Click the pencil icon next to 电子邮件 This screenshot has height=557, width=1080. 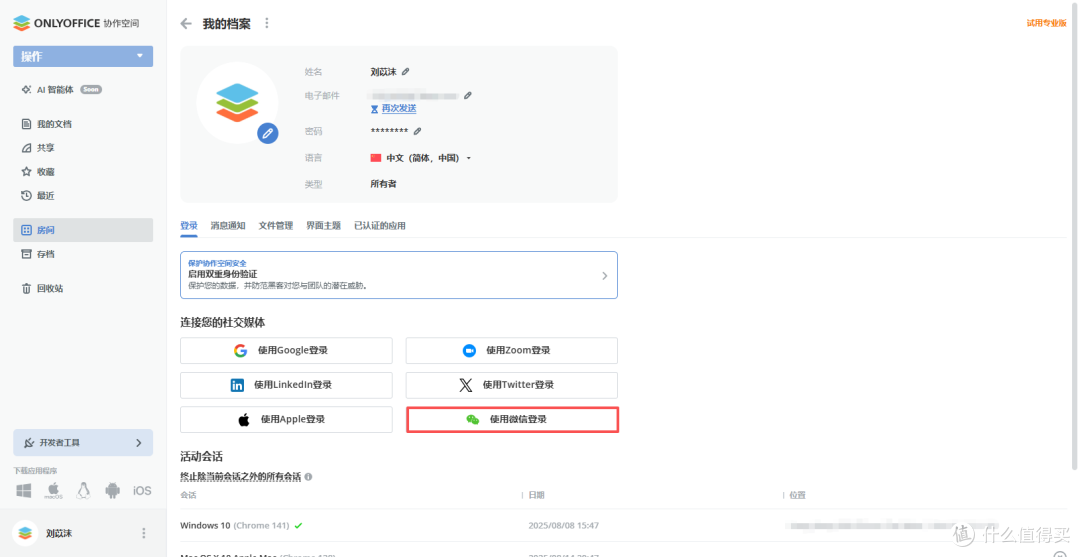coord(468,96)
